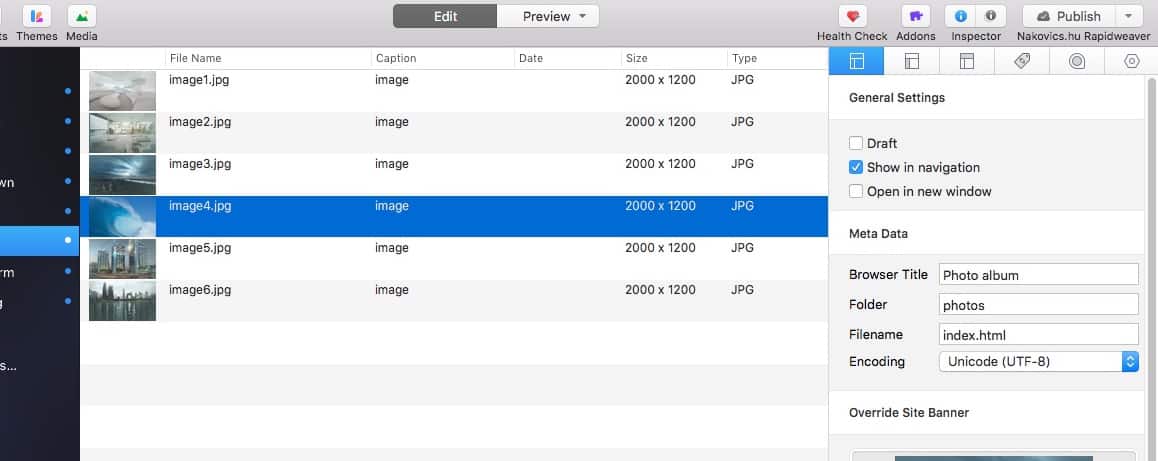Select the hexagon nut inspector tab

[1131, 61]
